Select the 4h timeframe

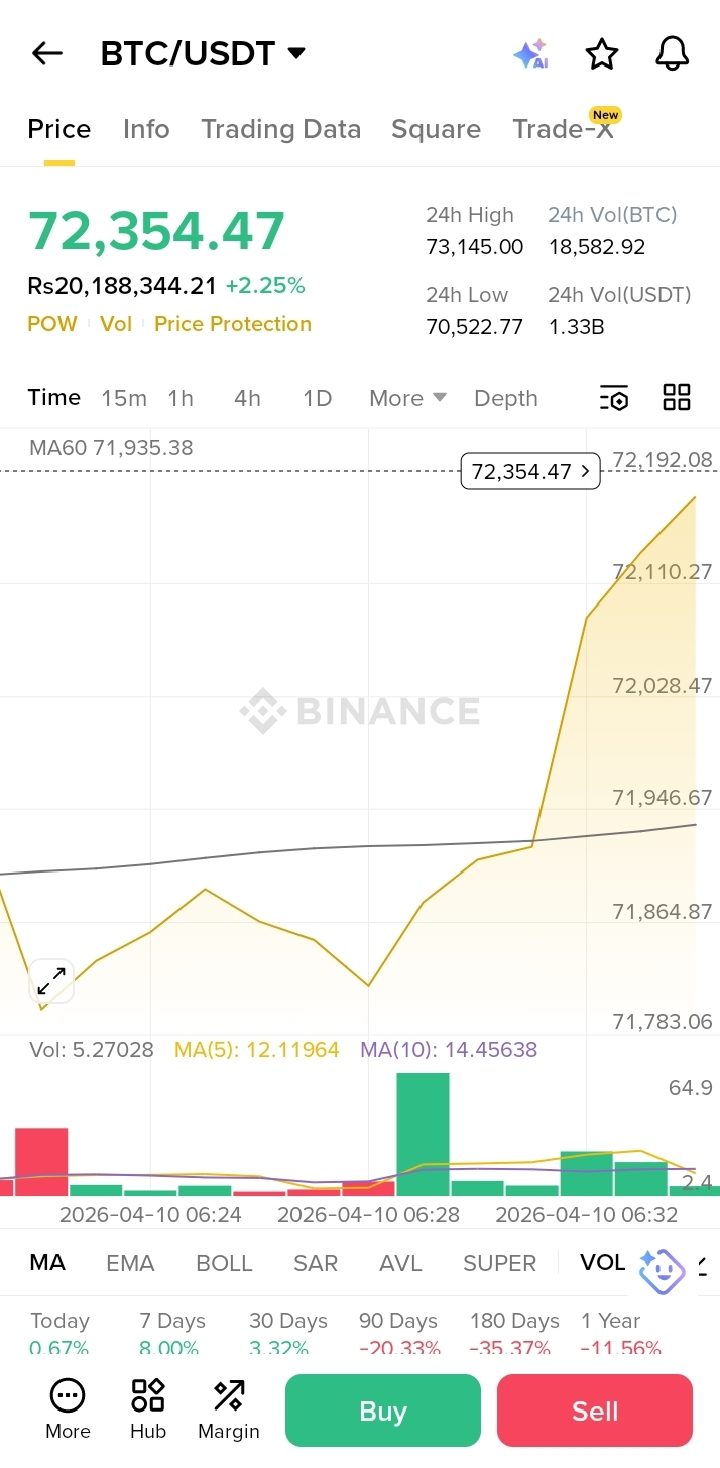pos(247,398)
